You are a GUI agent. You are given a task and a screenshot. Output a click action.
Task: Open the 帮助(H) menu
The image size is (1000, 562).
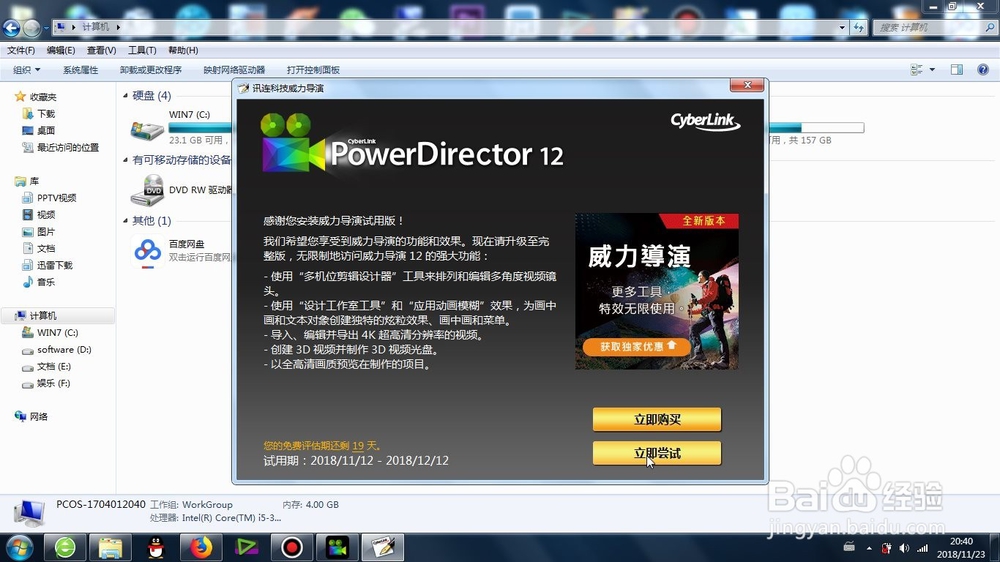click(x=183, y=50)
